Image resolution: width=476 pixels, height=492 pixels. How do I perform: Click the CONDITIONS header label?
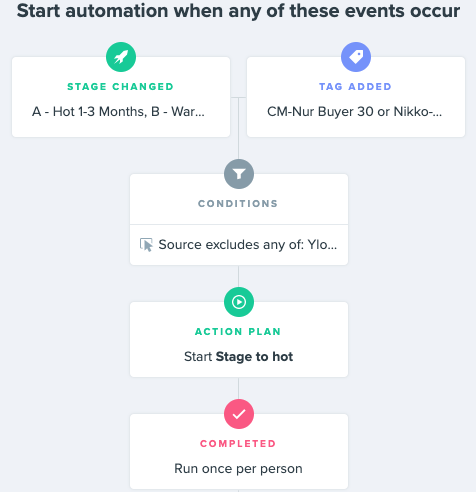[238, 204]
